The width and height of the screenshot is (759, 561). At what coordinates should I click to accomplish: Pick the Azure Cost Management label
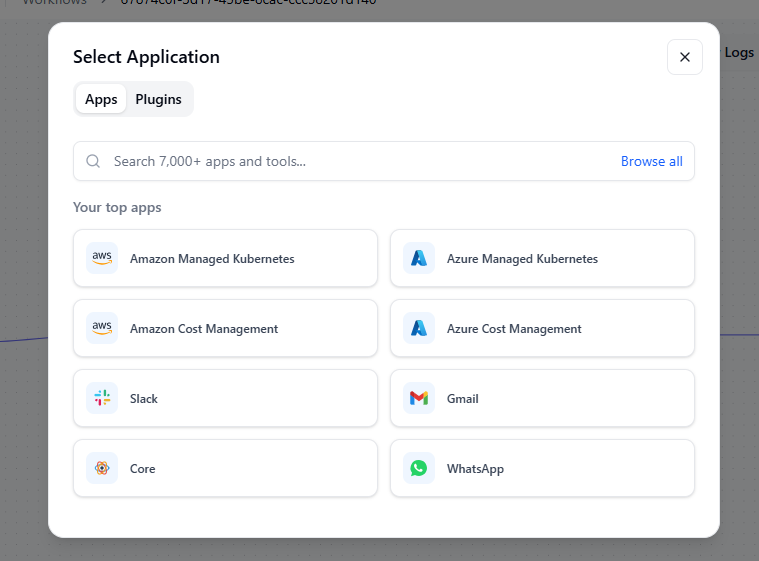(514, 329)
